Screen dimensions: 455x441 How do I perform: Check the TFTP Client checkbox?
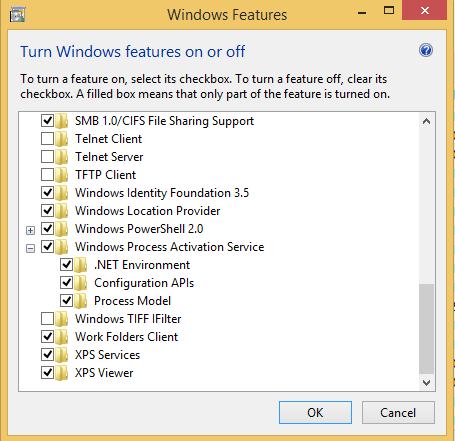coord(47,175)
